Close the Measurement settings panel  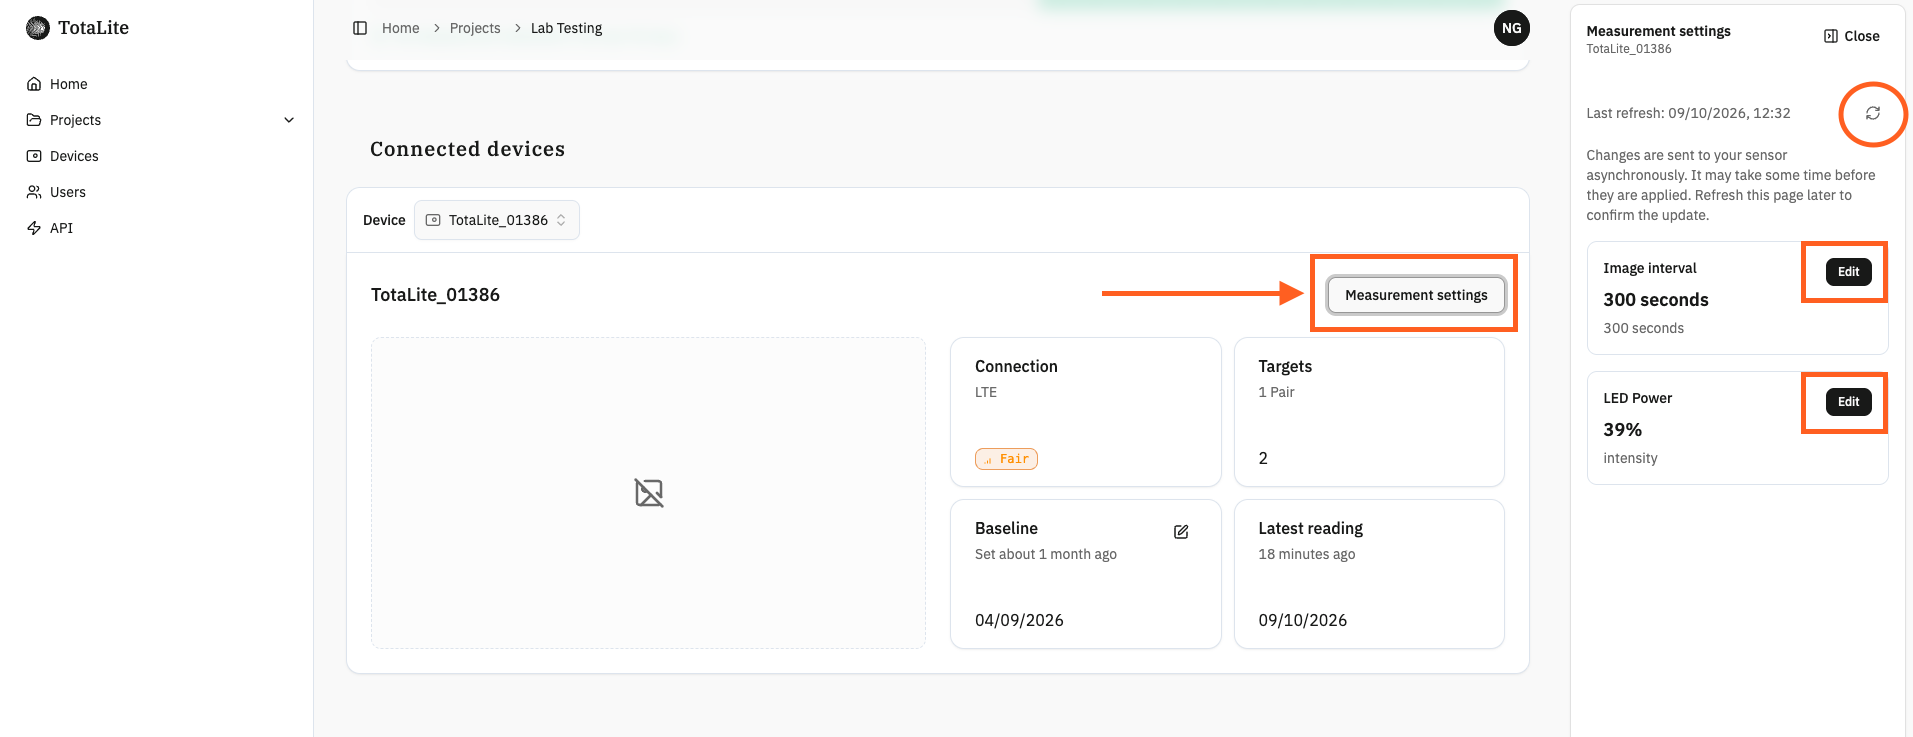point(1851,36)
